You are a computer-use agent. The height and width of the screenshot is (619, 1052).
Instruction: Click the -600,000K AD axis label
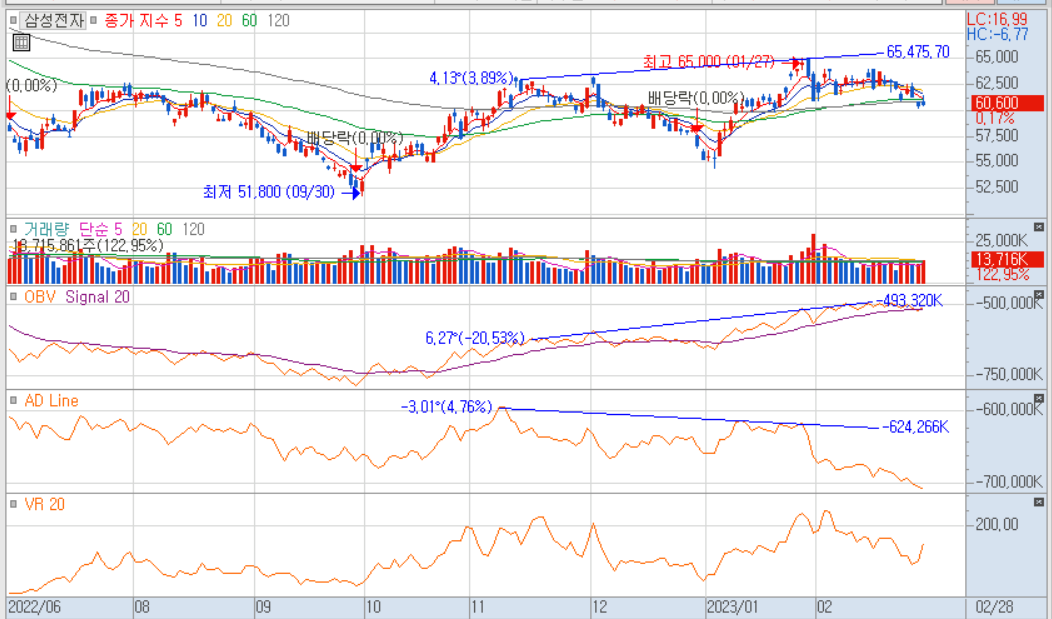tap(1007, 409)
